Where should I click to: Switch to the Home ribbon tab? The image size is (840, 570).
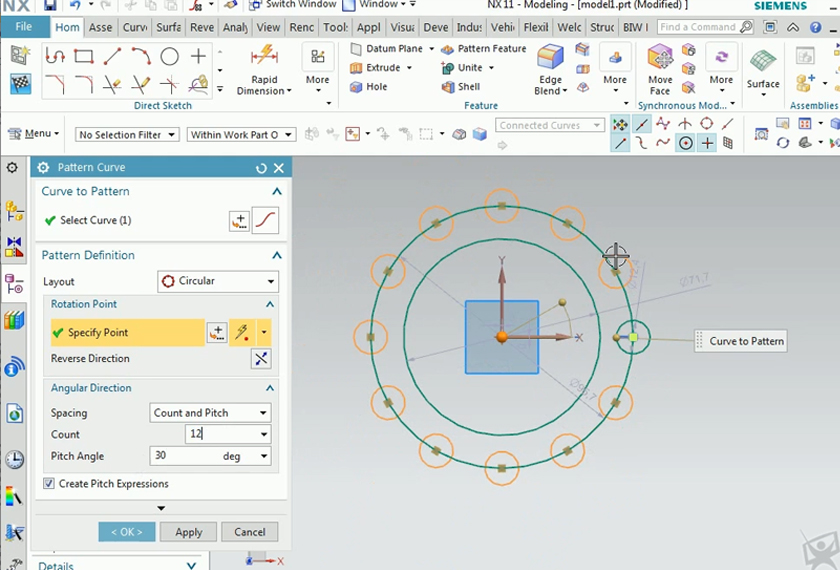pyautogui.click(x=68, y=27)
